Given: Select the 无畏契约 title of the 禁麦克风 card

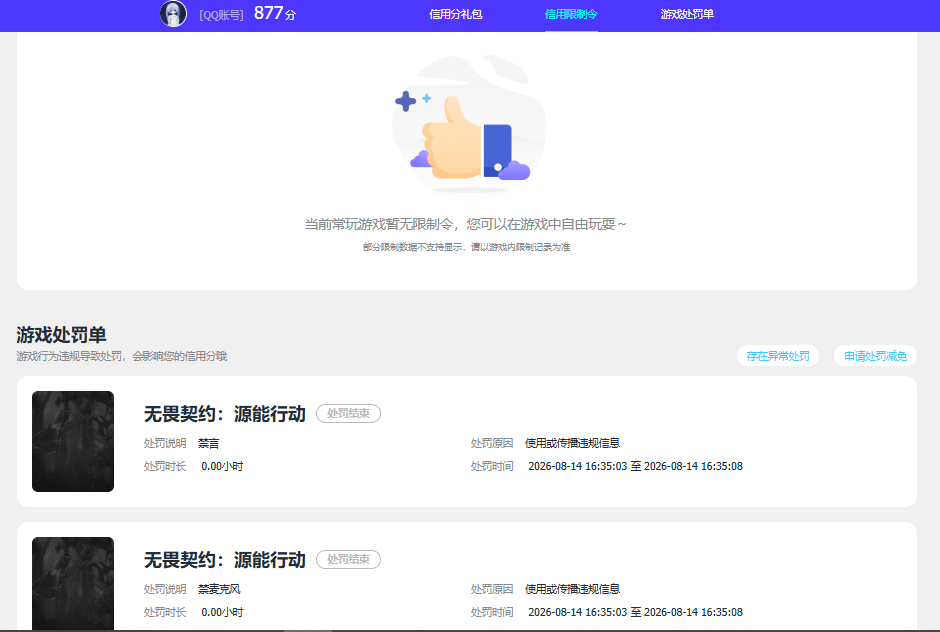Looking at the screenshot, I should (x=225, y=559).
